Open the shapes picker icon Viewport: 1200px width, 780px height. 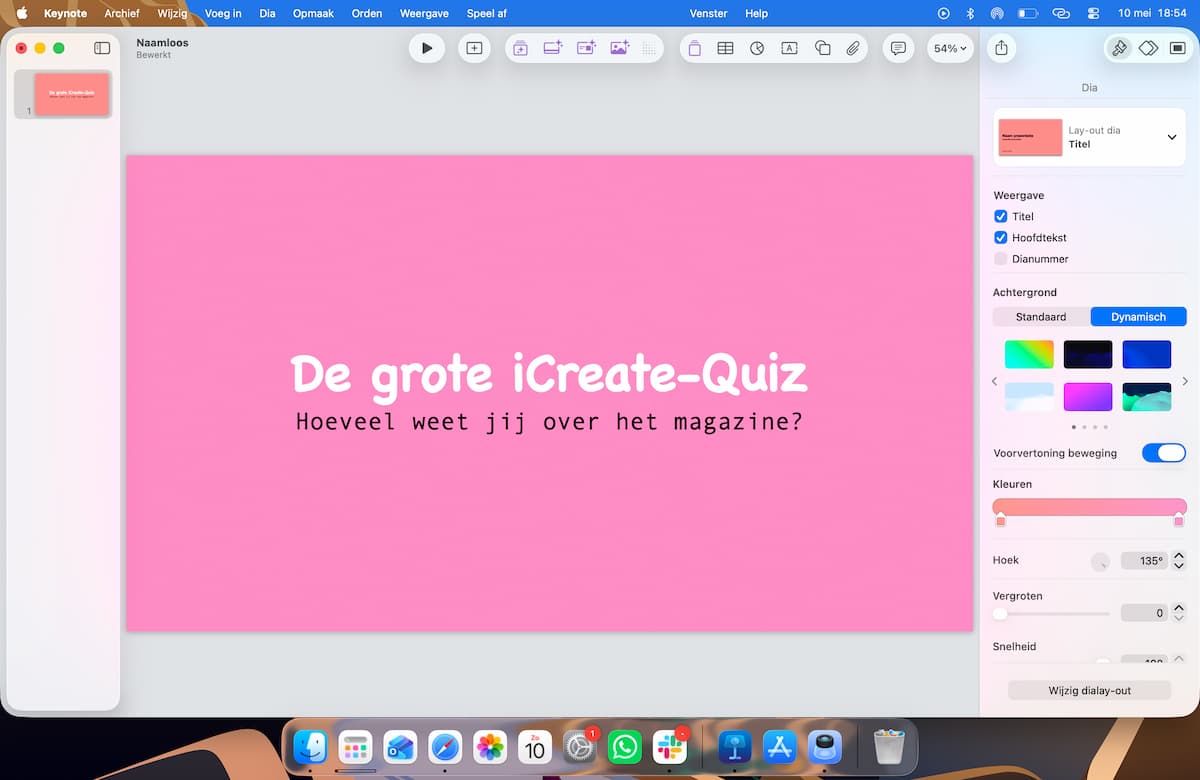tap(822, 48)
